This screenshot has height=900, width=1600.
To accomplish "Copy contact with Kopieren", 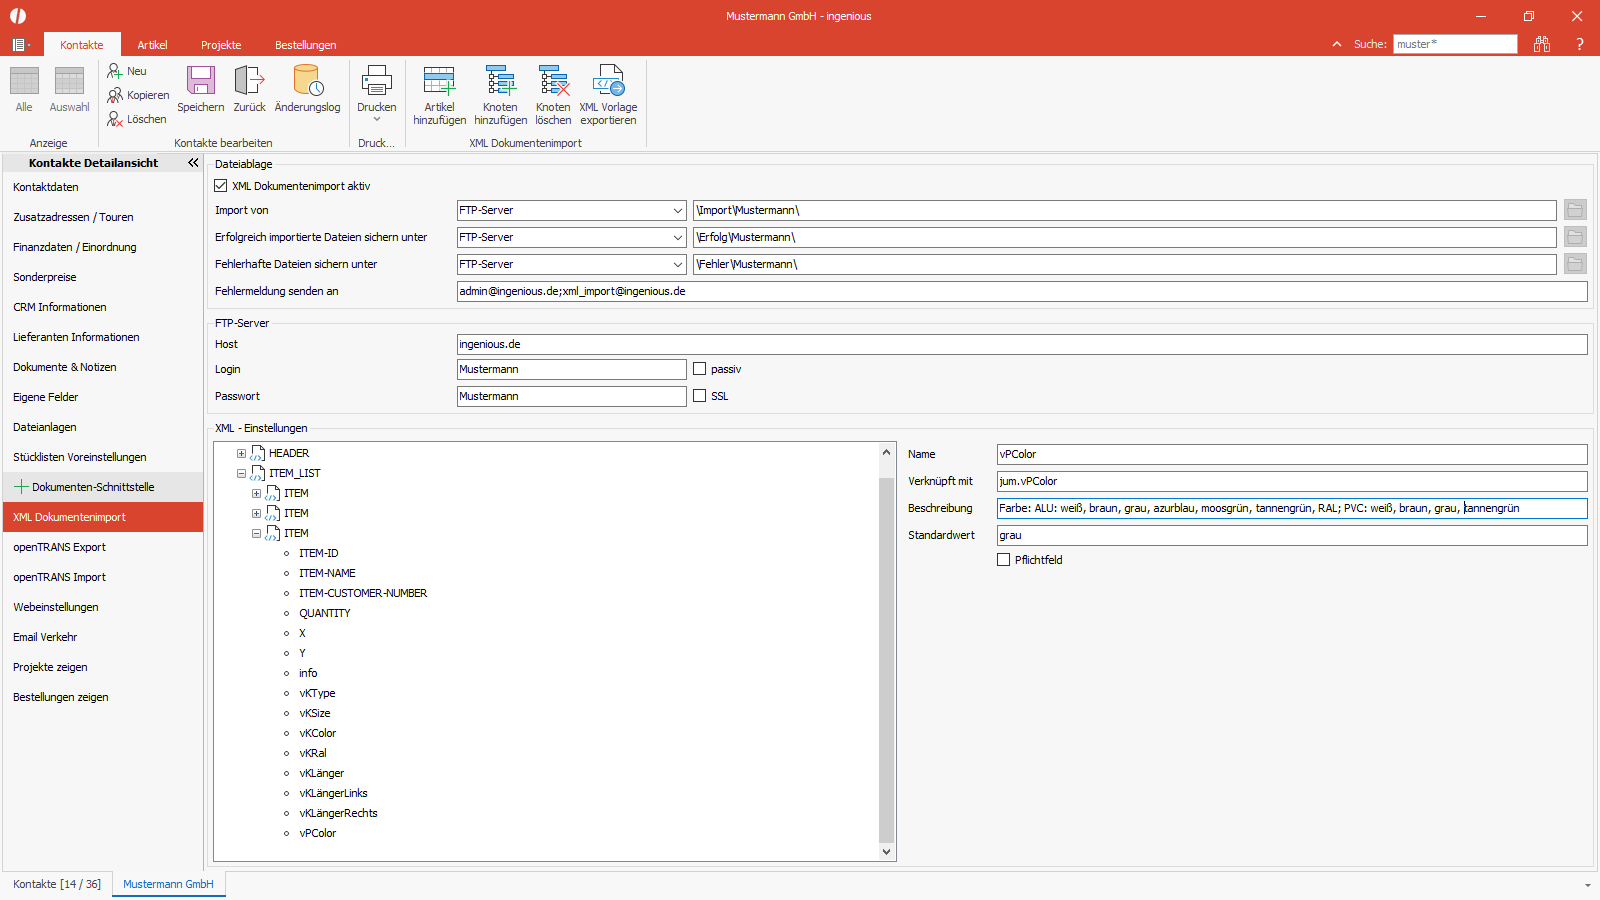I will click(x=138, y=95).
